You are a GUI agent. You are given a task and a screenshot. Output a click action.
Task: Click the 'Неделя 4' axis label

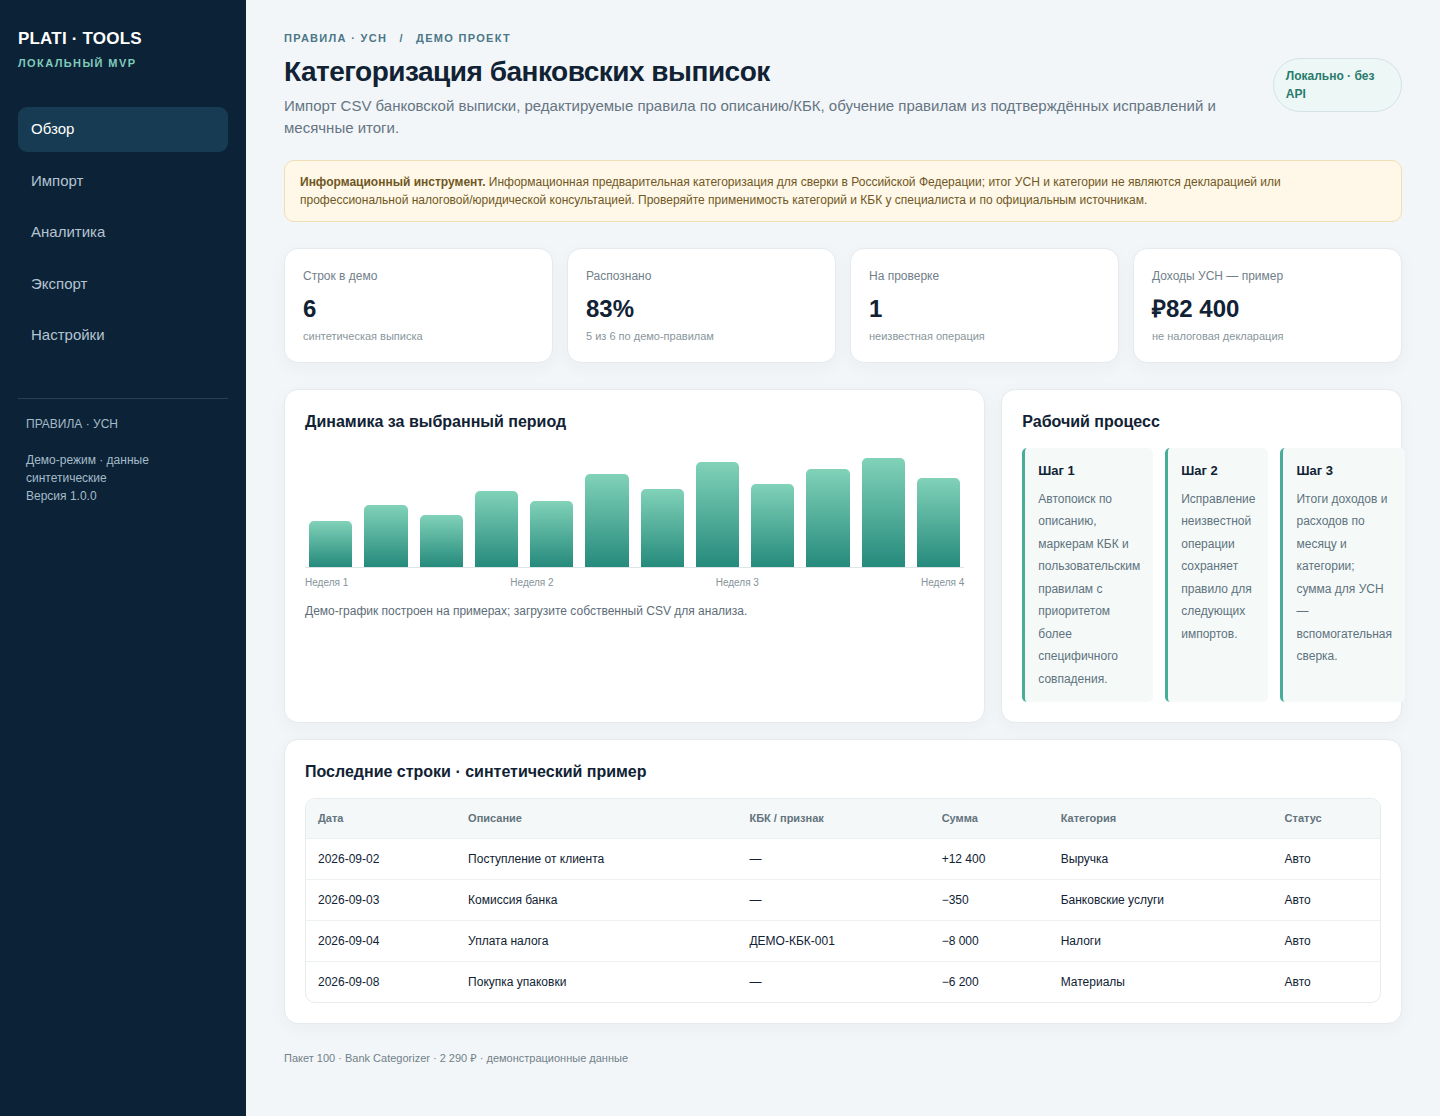click(943, 582)
